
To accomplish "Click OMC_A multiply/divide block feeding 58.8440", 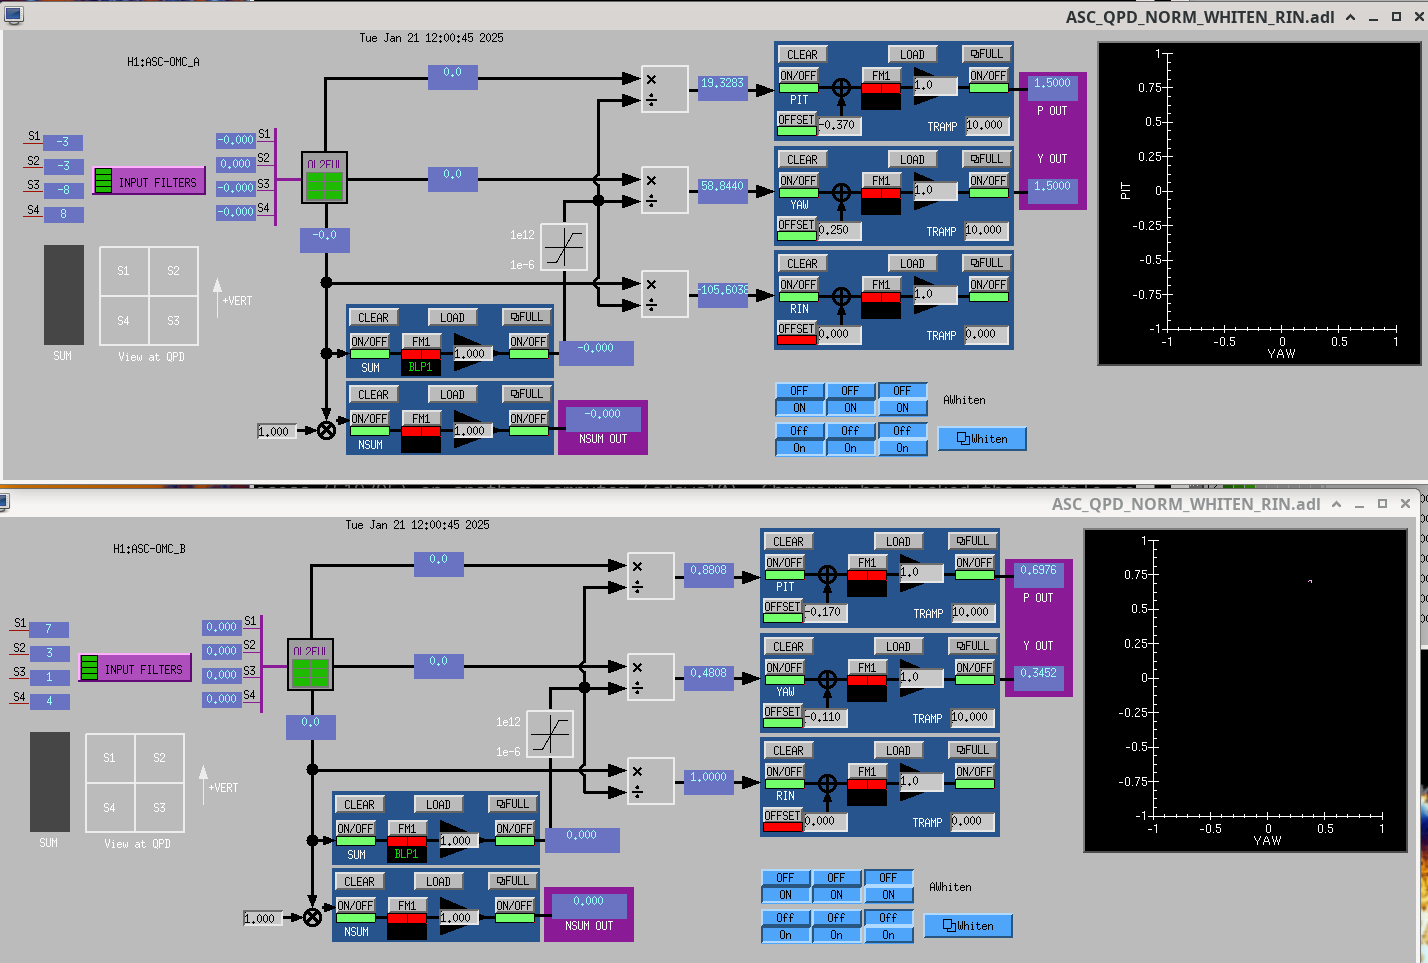I will click(x=664, y=190).
